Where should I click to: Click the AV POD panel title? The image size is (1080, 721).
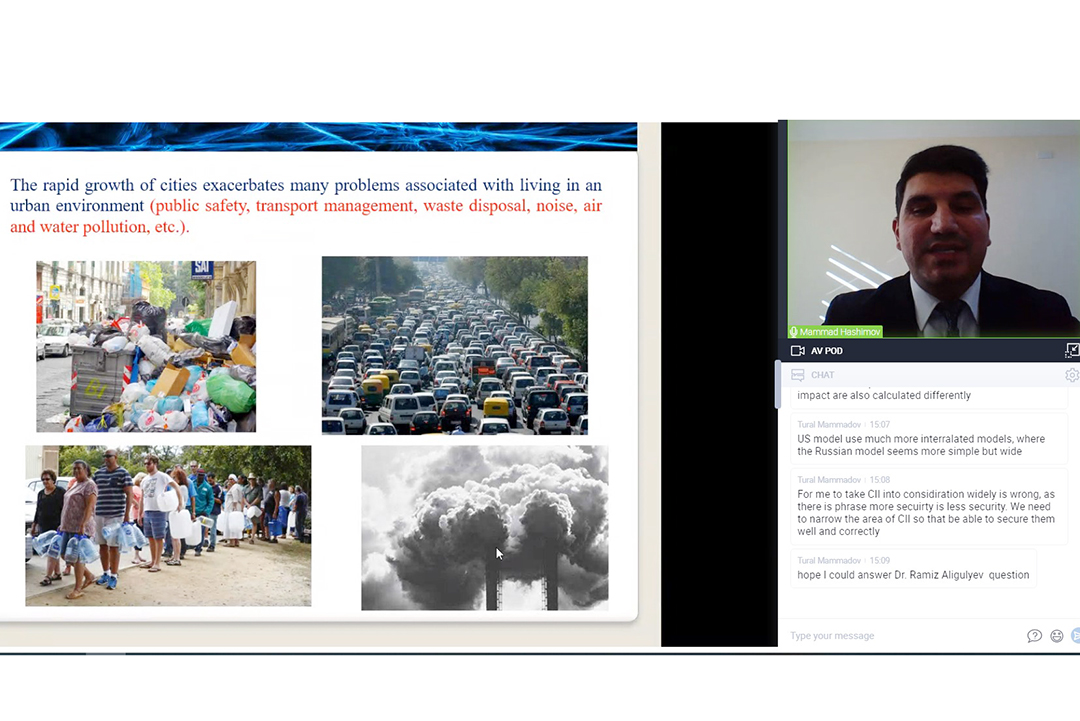pos(826,351)
